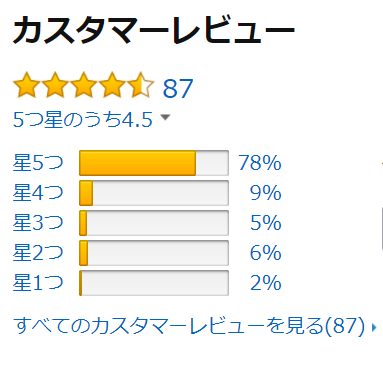Click the 4-star histogram bar
Screen dimensions: 383x367
tap(154, 193)
